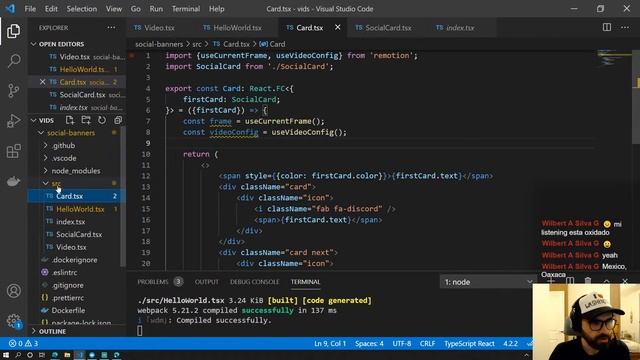The image size is (640, 360).
Task: Switch to the Video.tsx editor tab
Action: point(159,28)
